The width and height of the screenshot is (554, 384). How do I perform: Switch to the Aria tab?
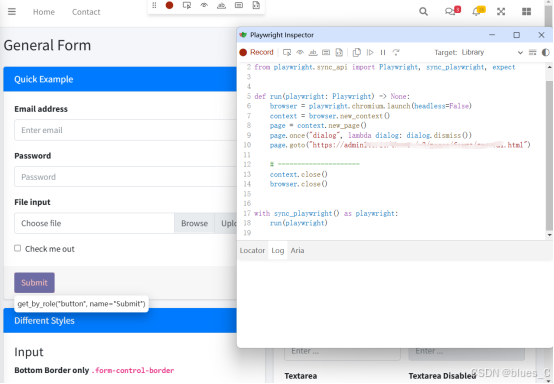coord(297,250)
